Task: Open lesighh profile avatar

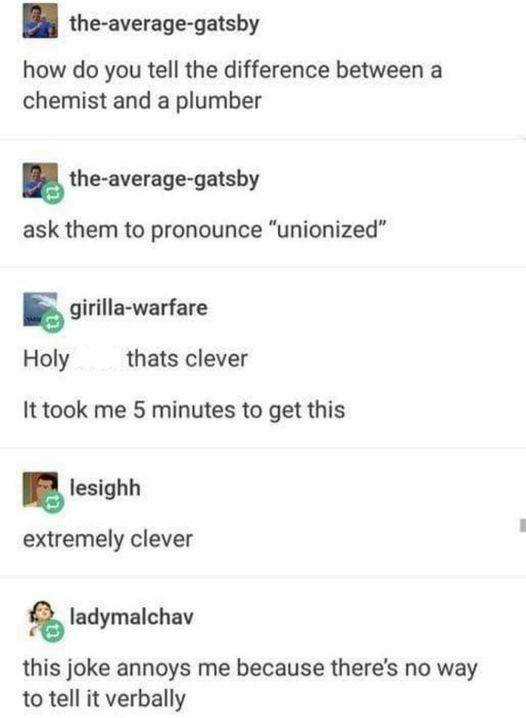Action: 40,490
